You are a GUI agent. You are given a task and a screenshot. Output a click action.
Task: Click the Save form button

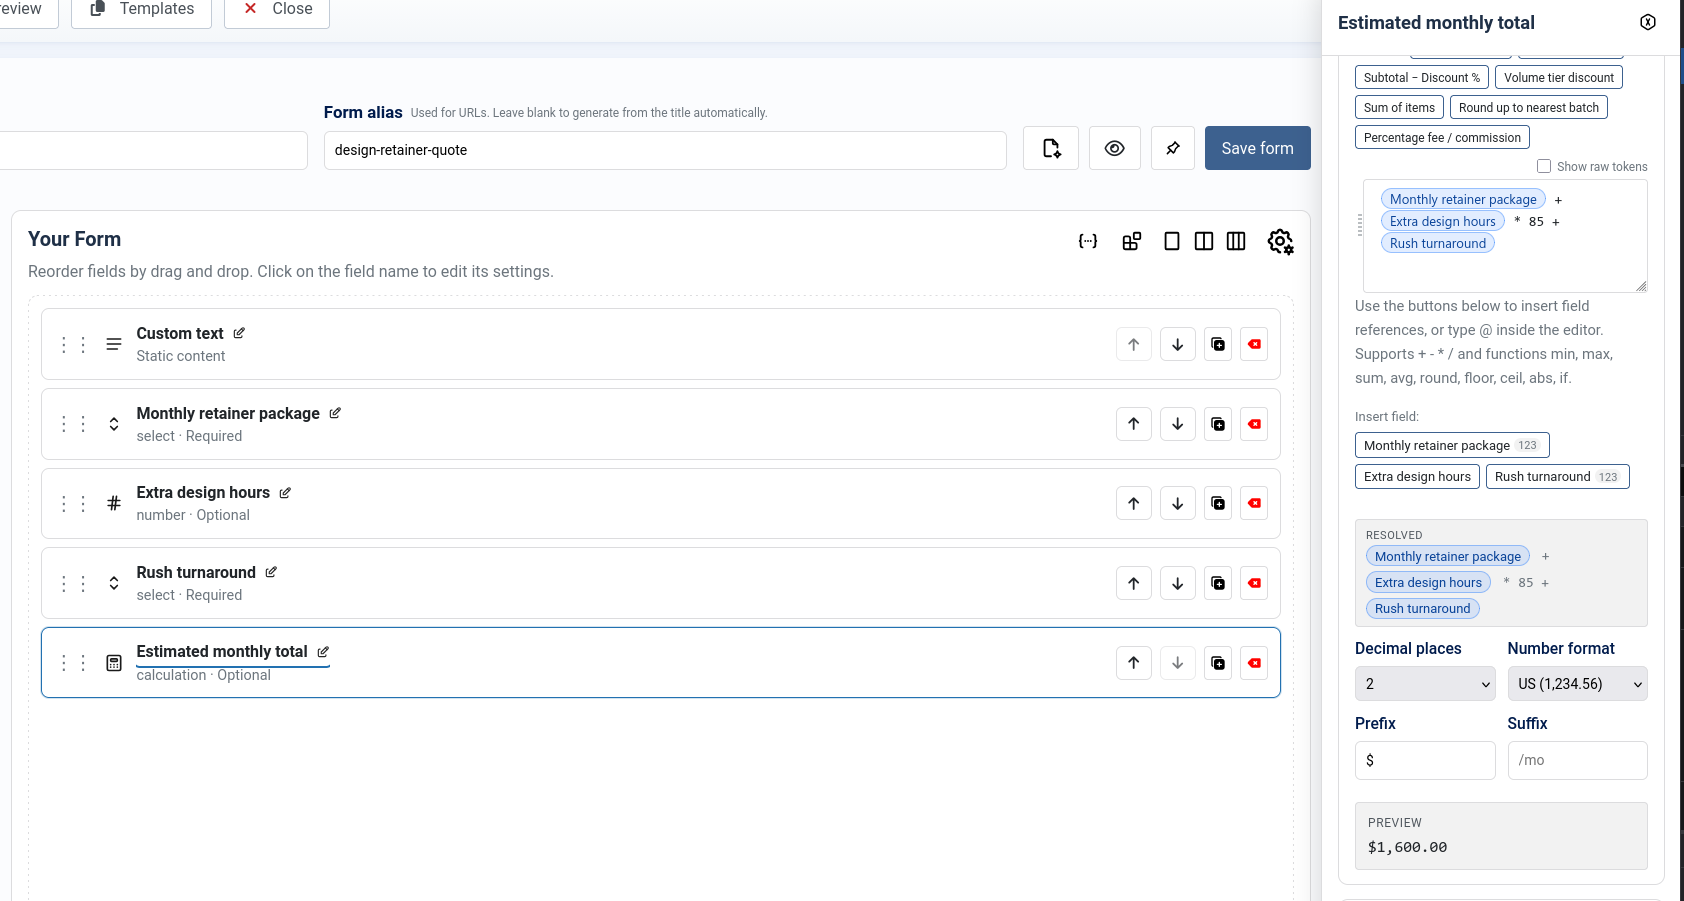[x=1257, y=148]
